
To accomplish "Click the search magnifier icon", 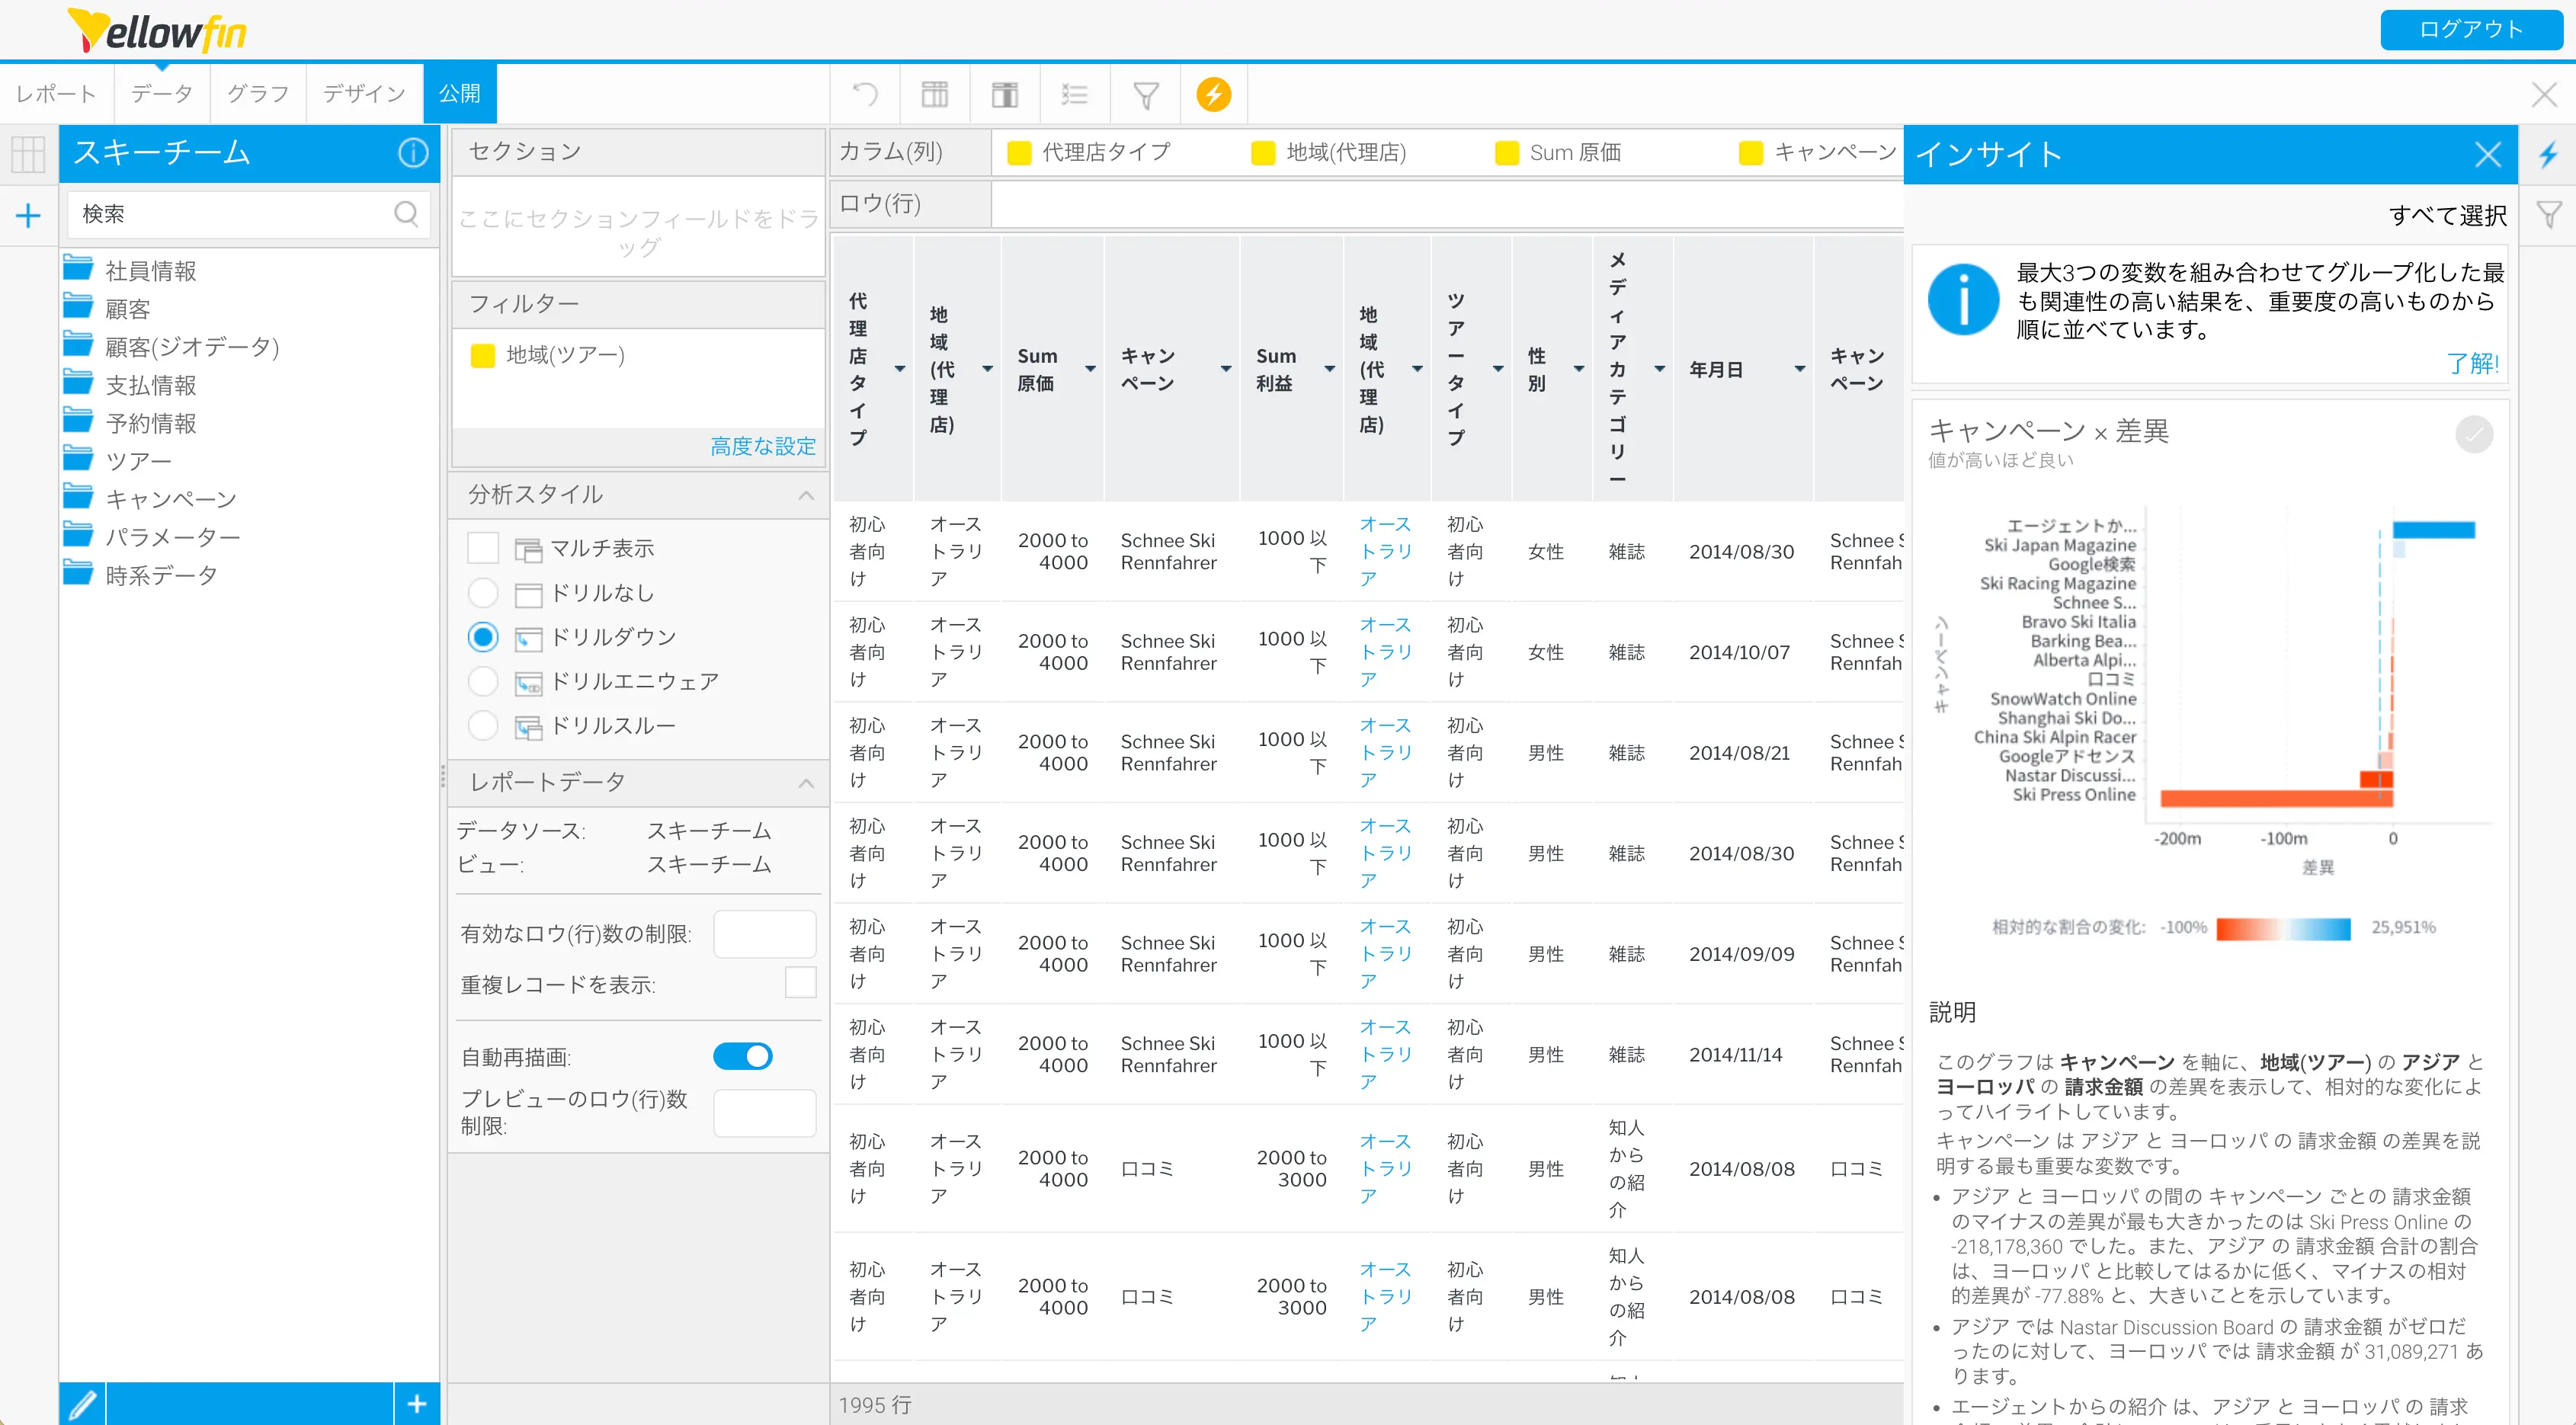I will pos(406,213).
